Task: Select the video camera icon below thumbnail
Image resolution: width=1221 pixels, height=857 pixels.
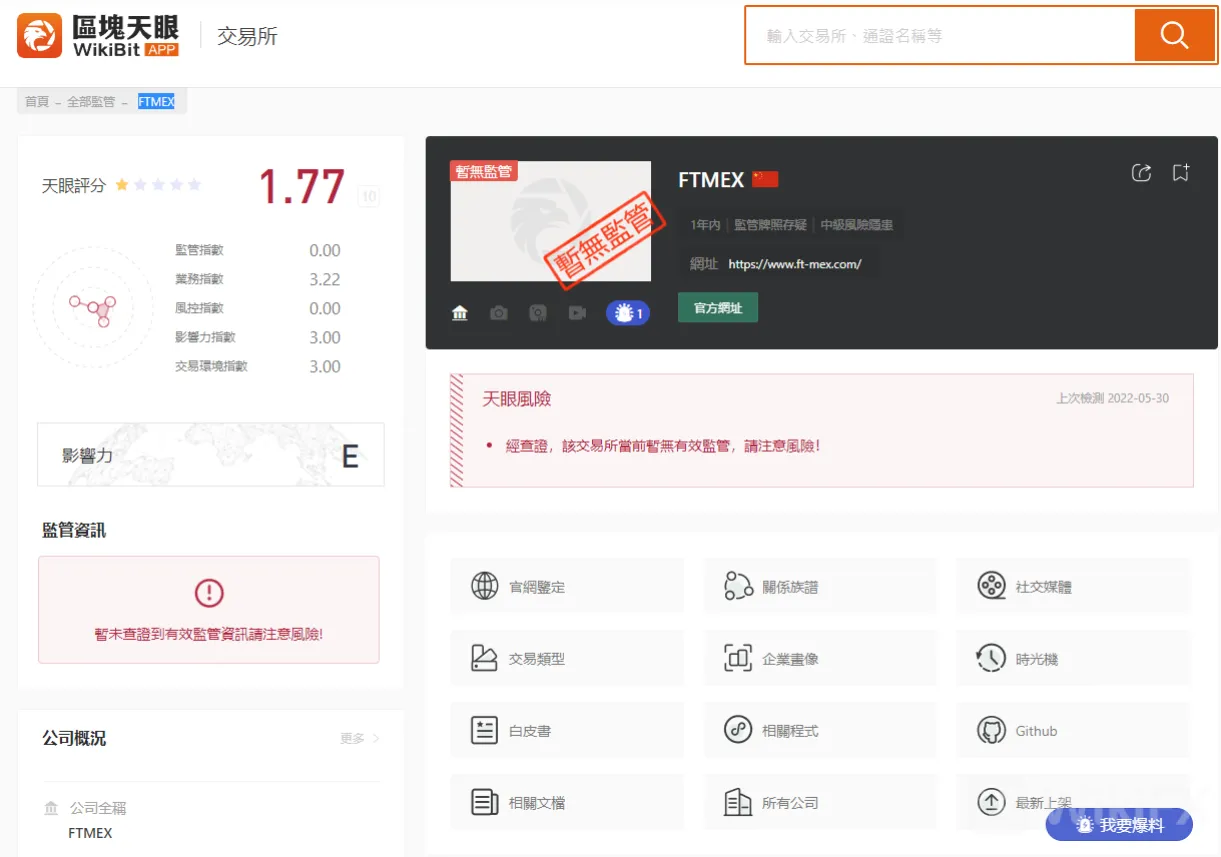Action: coord(577,313)
